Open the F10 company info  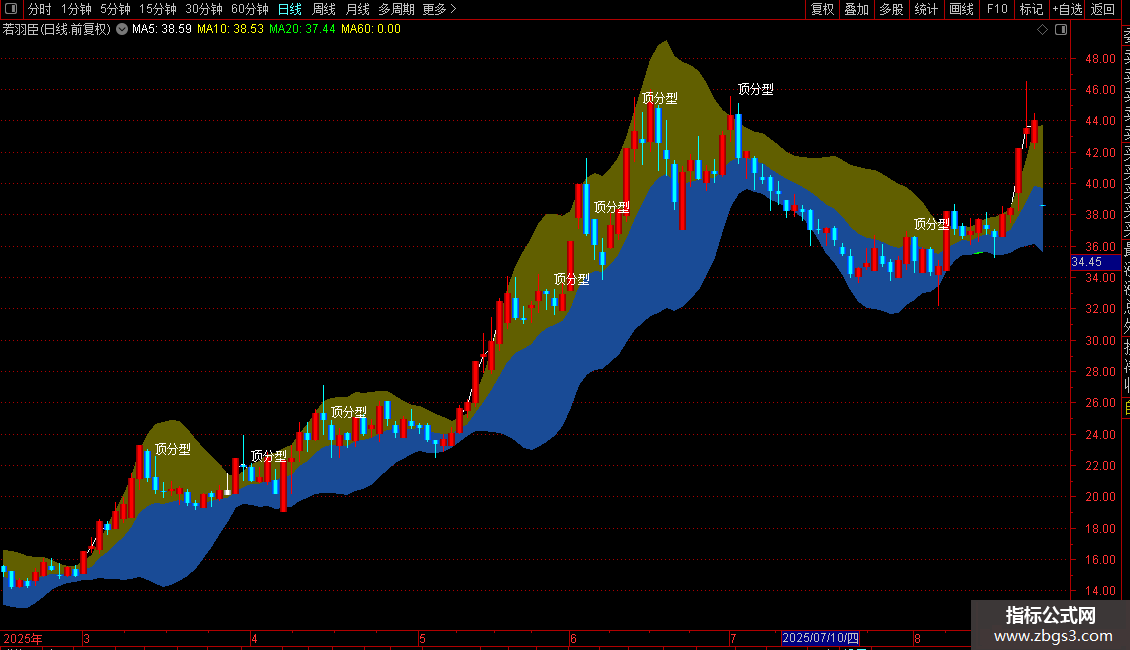[x=997, y=9]
